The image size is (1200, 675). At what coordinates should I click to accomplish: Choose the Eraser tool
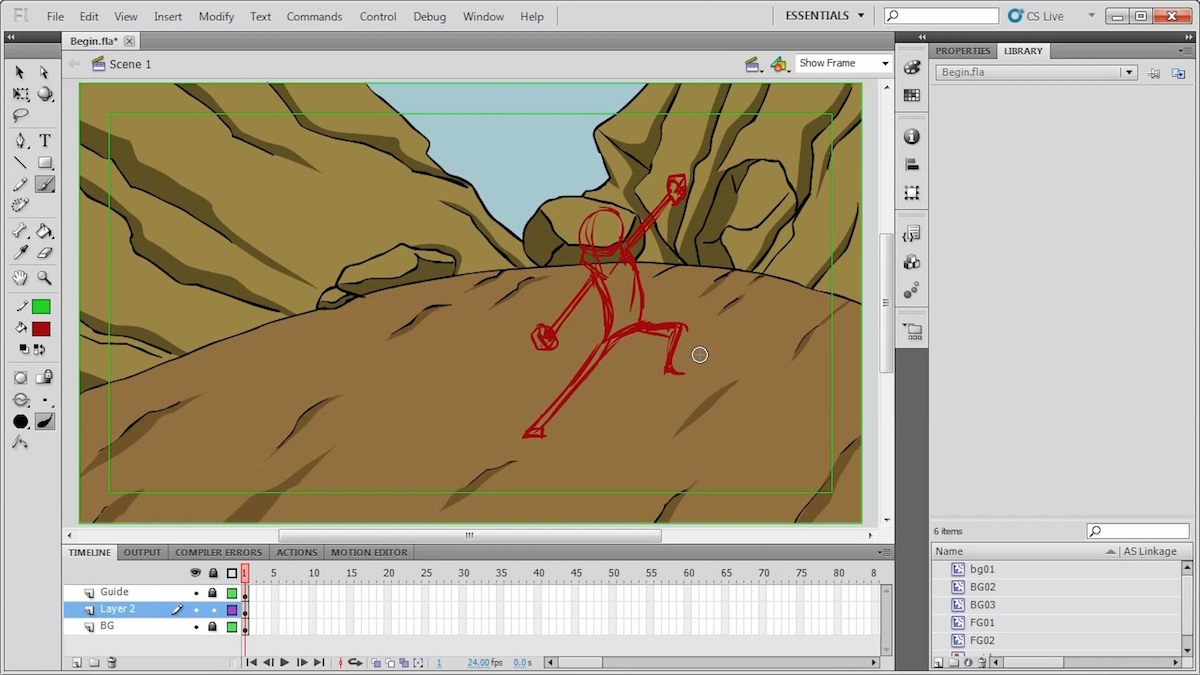45,254
